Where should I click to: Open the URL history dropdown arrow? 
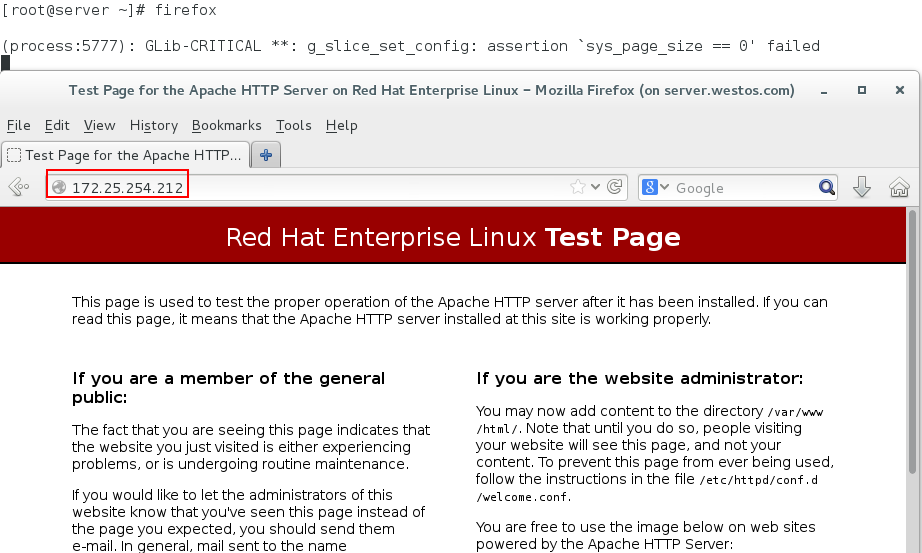595,187
